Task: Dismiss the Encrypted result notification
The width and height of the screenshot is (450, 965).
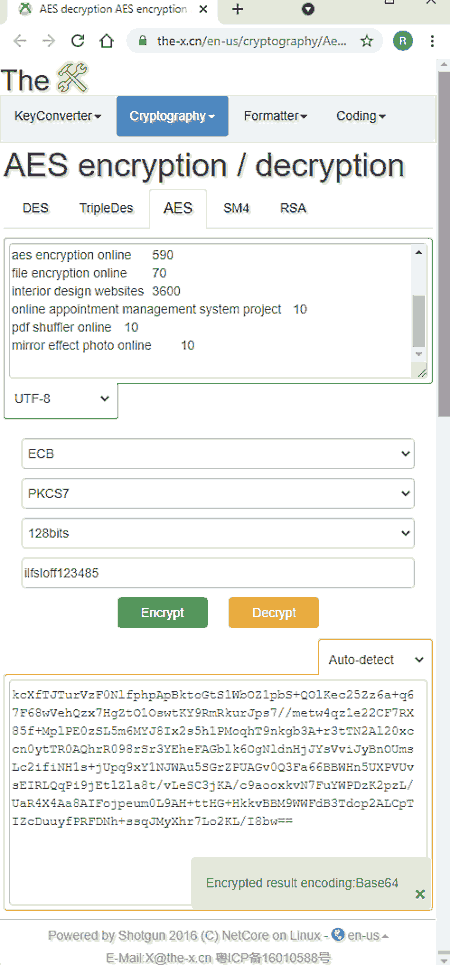Action: pos(420,894)
